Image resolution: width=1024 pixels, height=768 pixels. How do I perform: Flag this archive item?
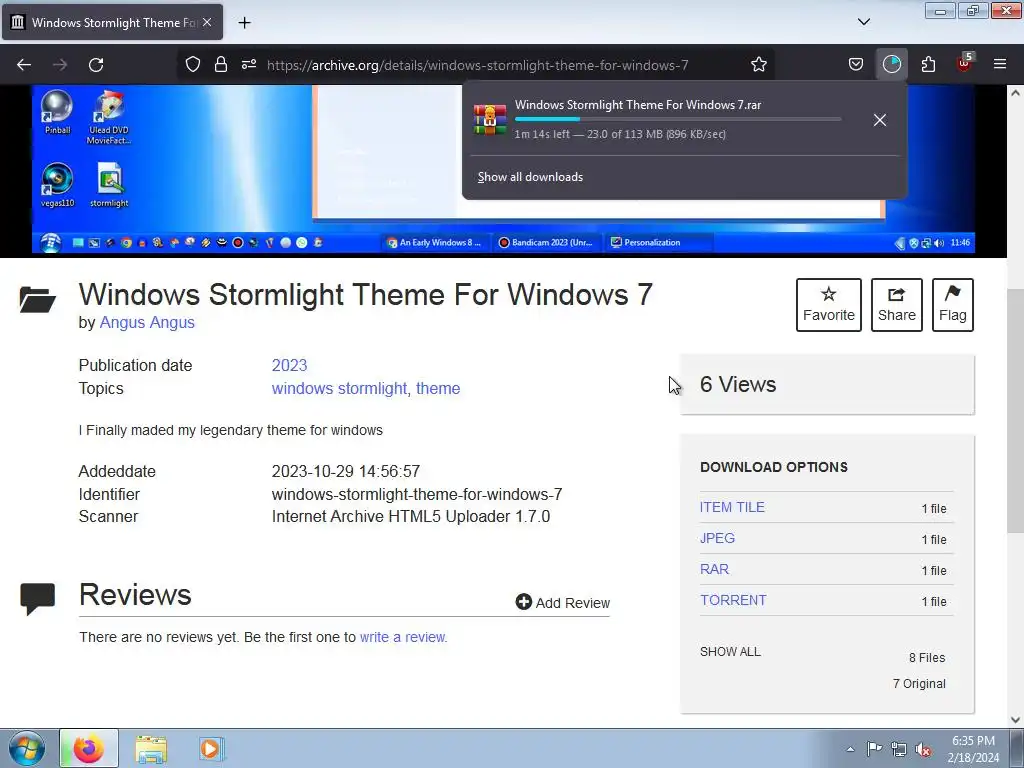point(953,305)
